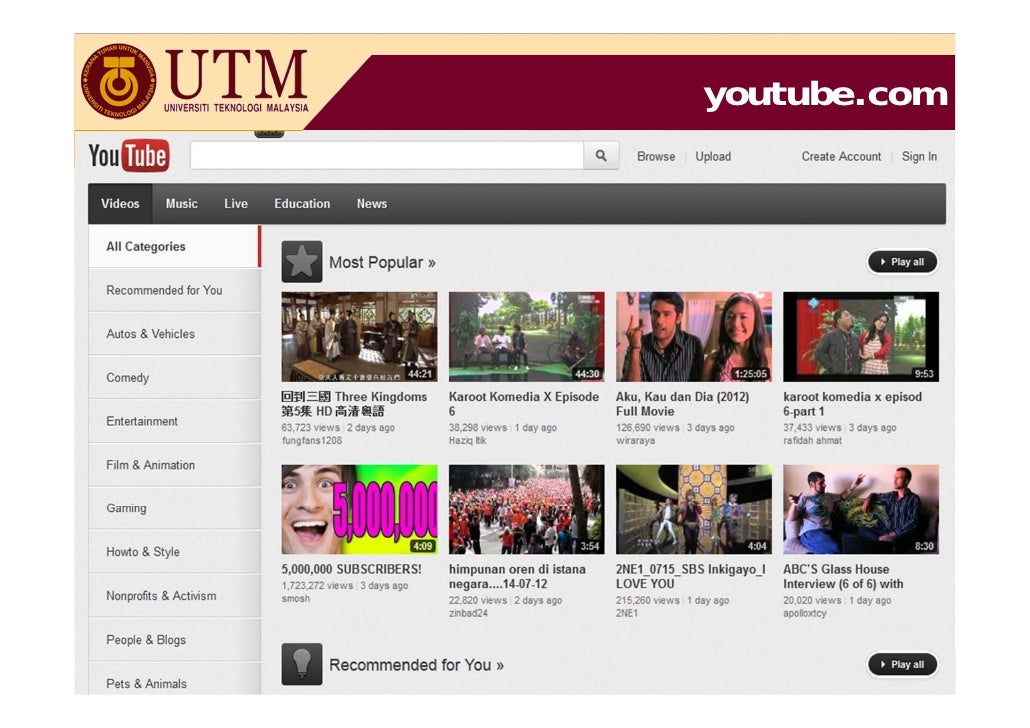
Task: Select Film & Animation category
Action: [175, 465]
